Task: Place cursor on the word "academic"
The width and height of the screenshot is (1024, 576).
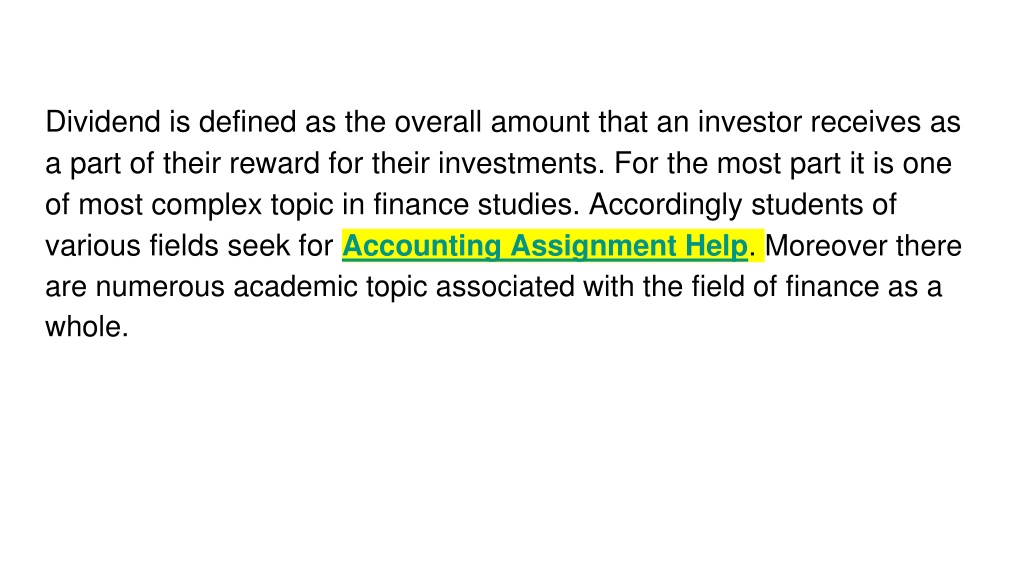Action: (295, 287)
